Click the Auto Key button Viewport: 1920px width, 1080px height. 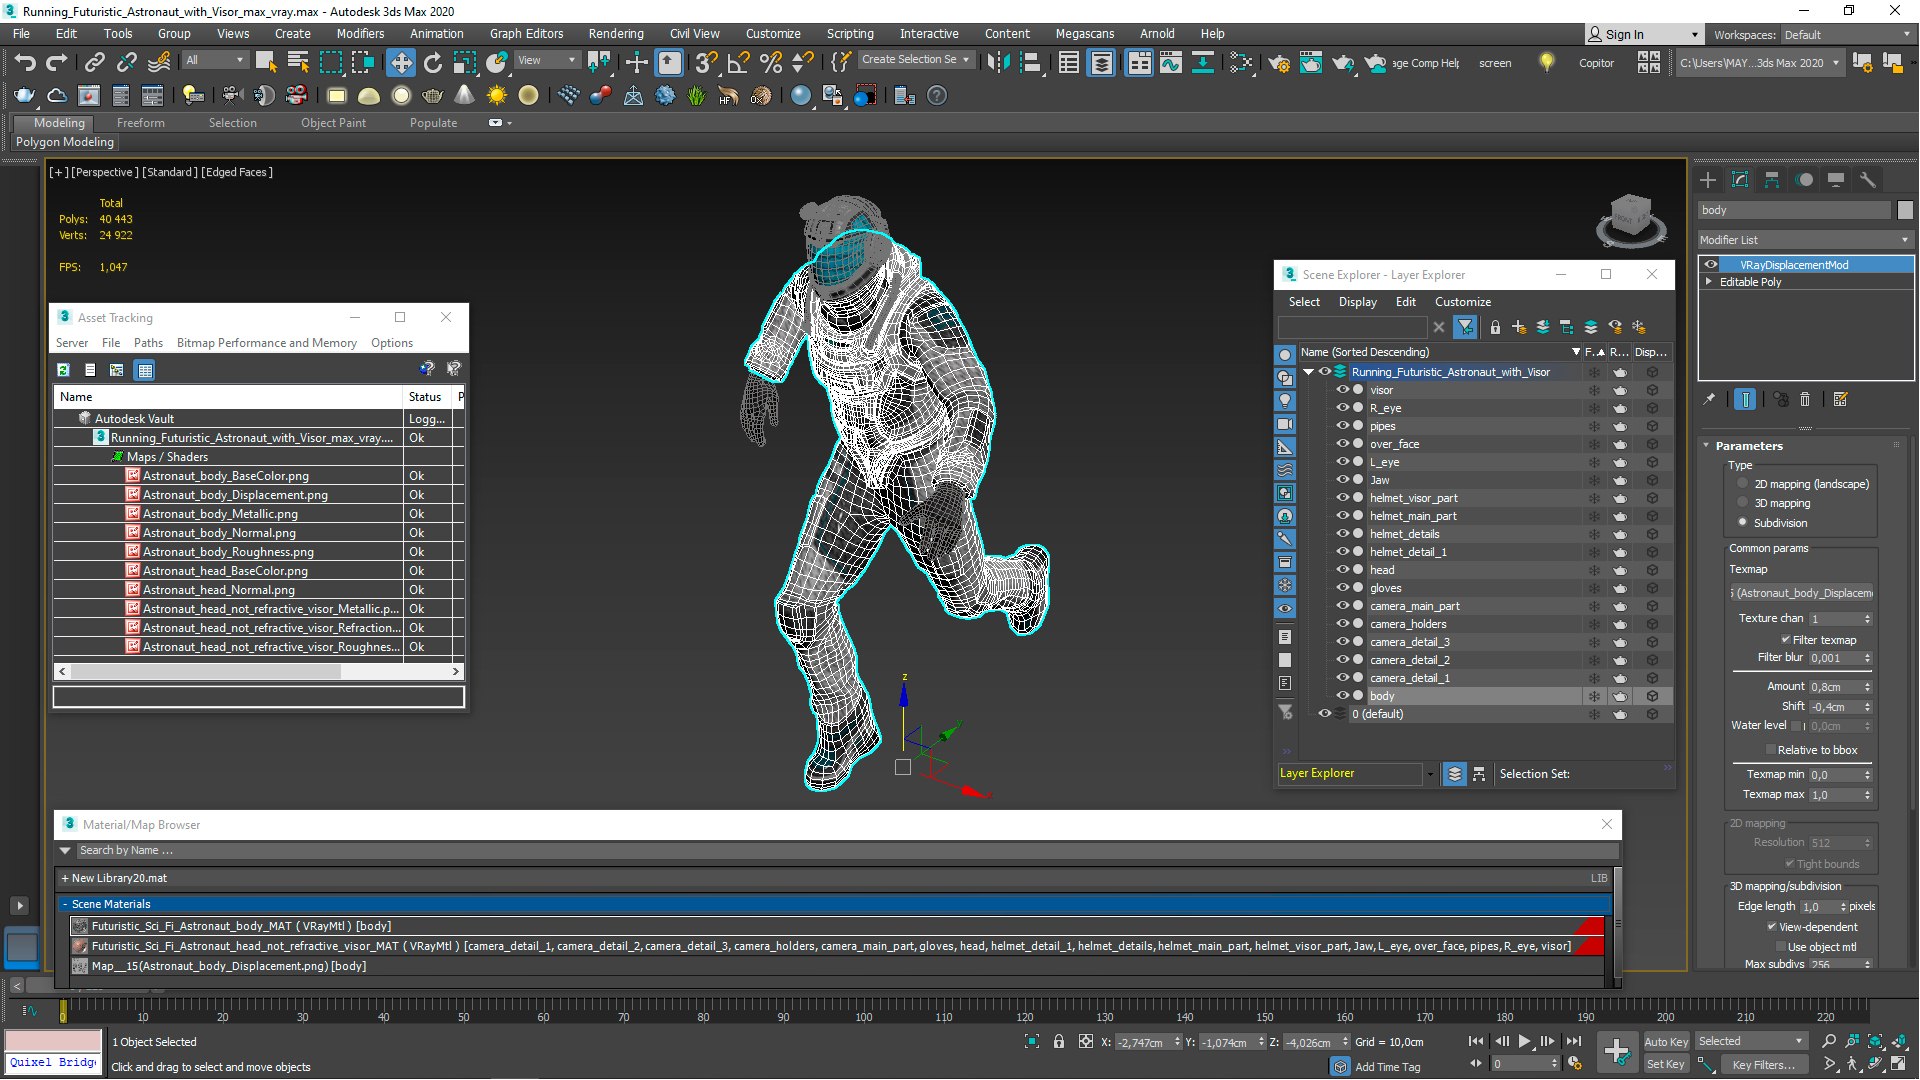point(1665,1042)
